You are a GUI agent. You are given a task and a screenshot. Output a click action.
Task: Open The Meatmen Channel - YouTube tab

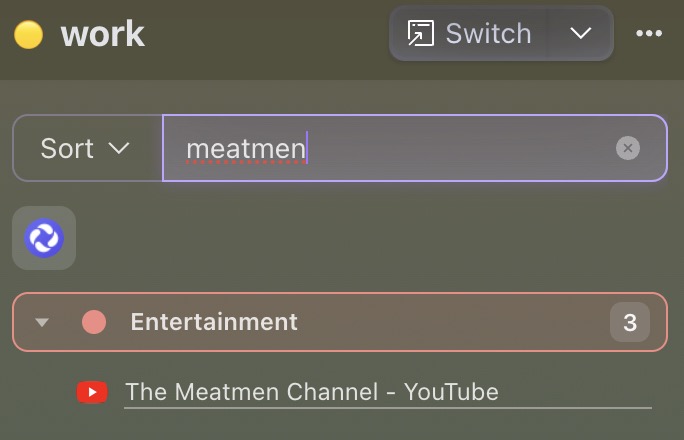point(310,392)
